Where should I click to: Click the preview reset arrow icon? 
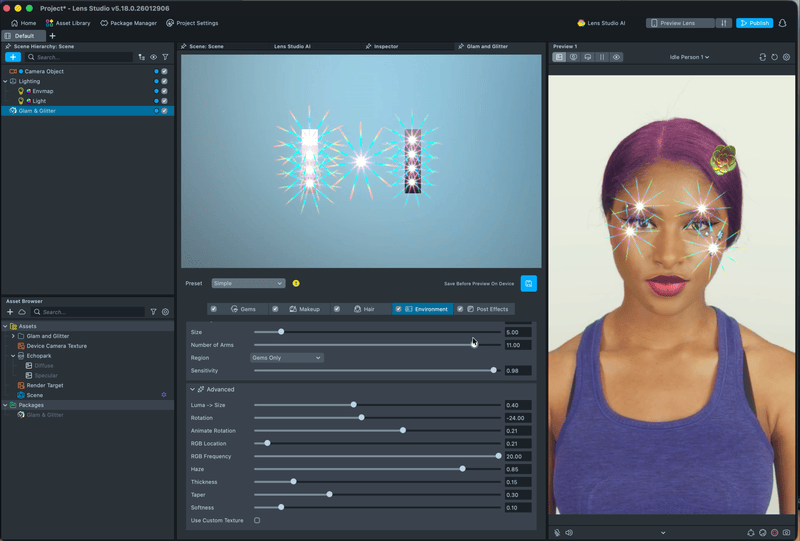[x=774, y=57]
